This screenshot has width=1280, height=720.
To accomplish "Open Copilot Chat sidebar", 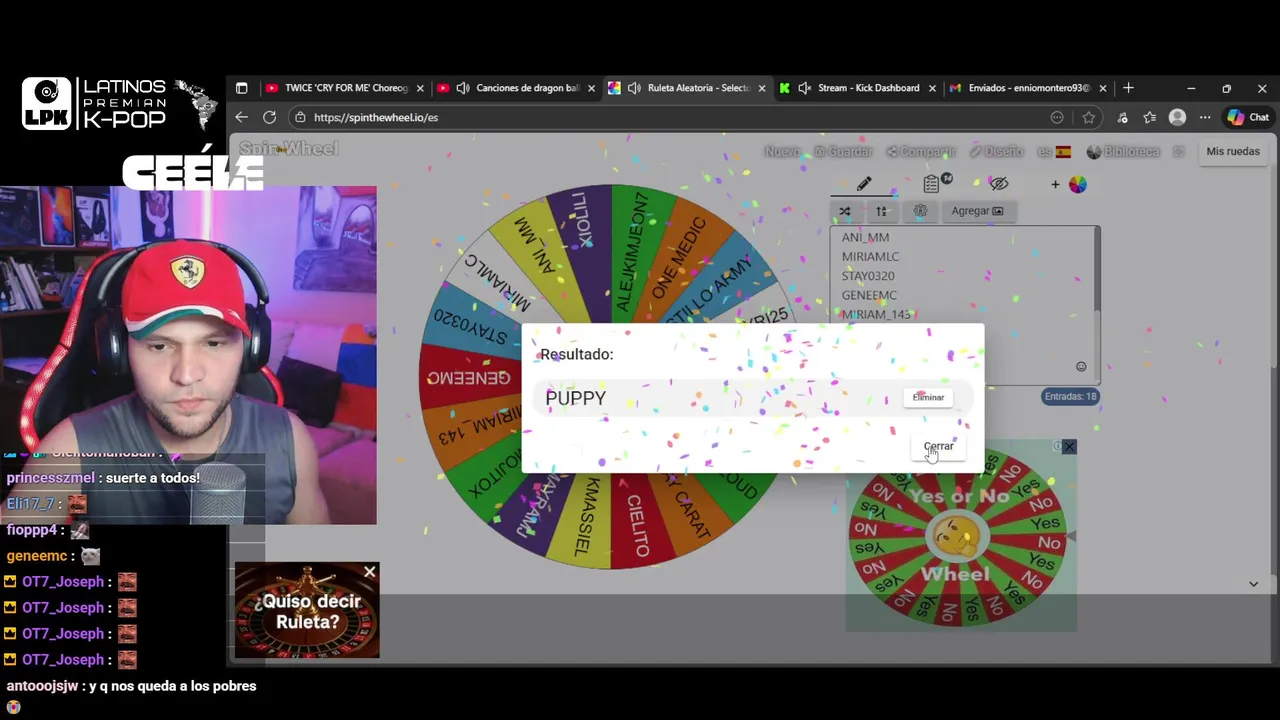I will pos(1248,117).
